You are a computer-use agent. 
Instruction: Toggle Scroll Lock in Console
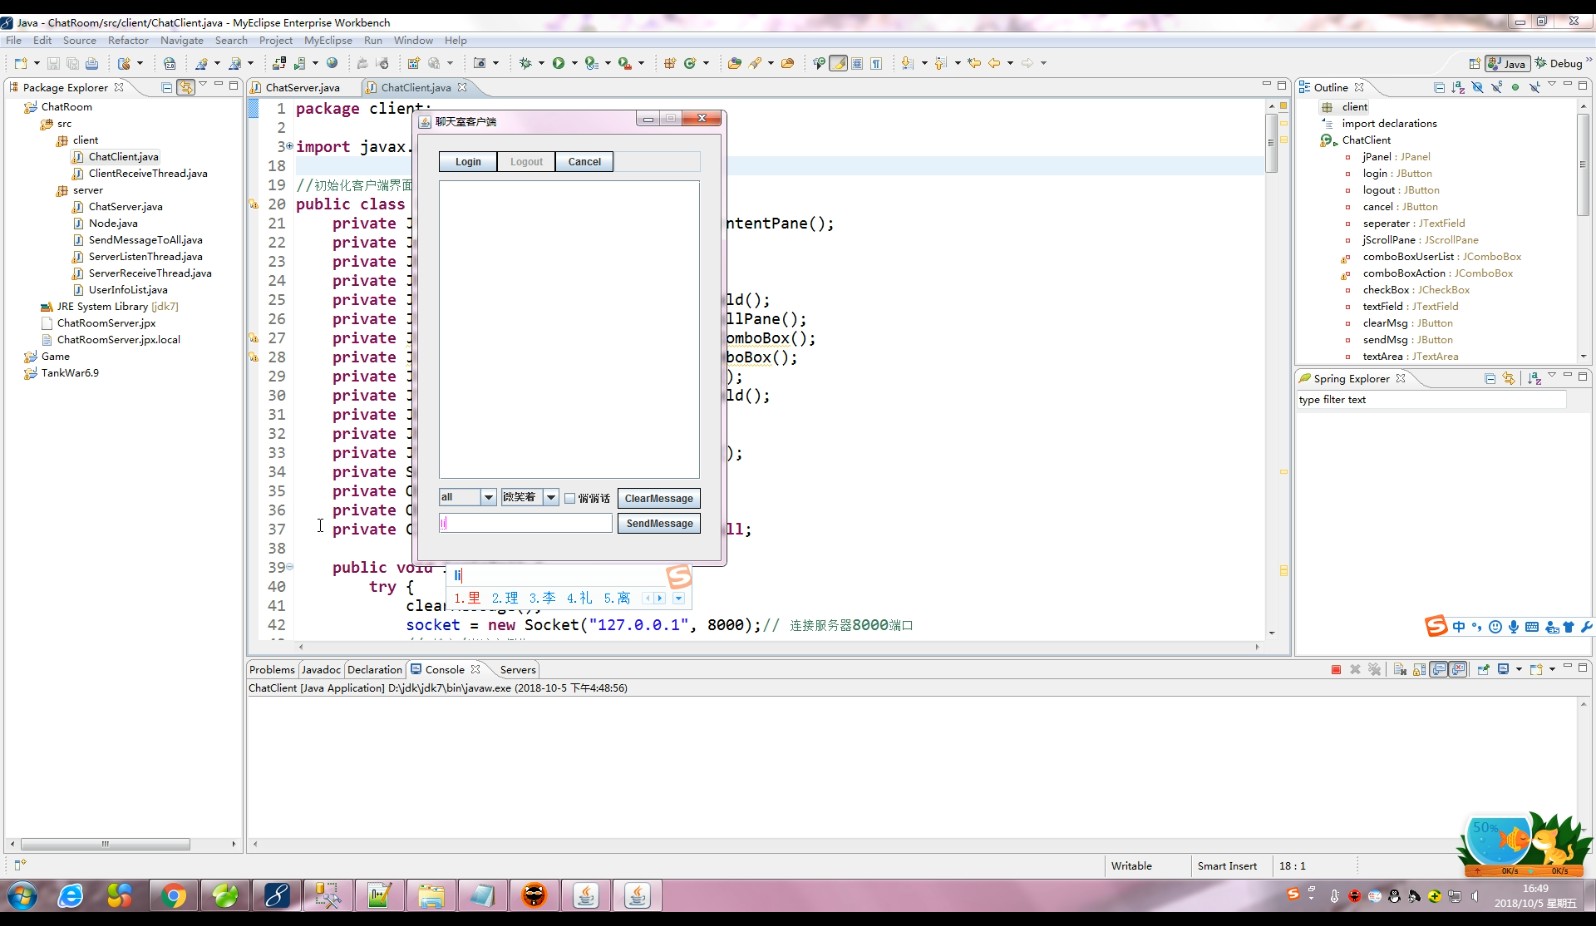[x=1420, y=669]
